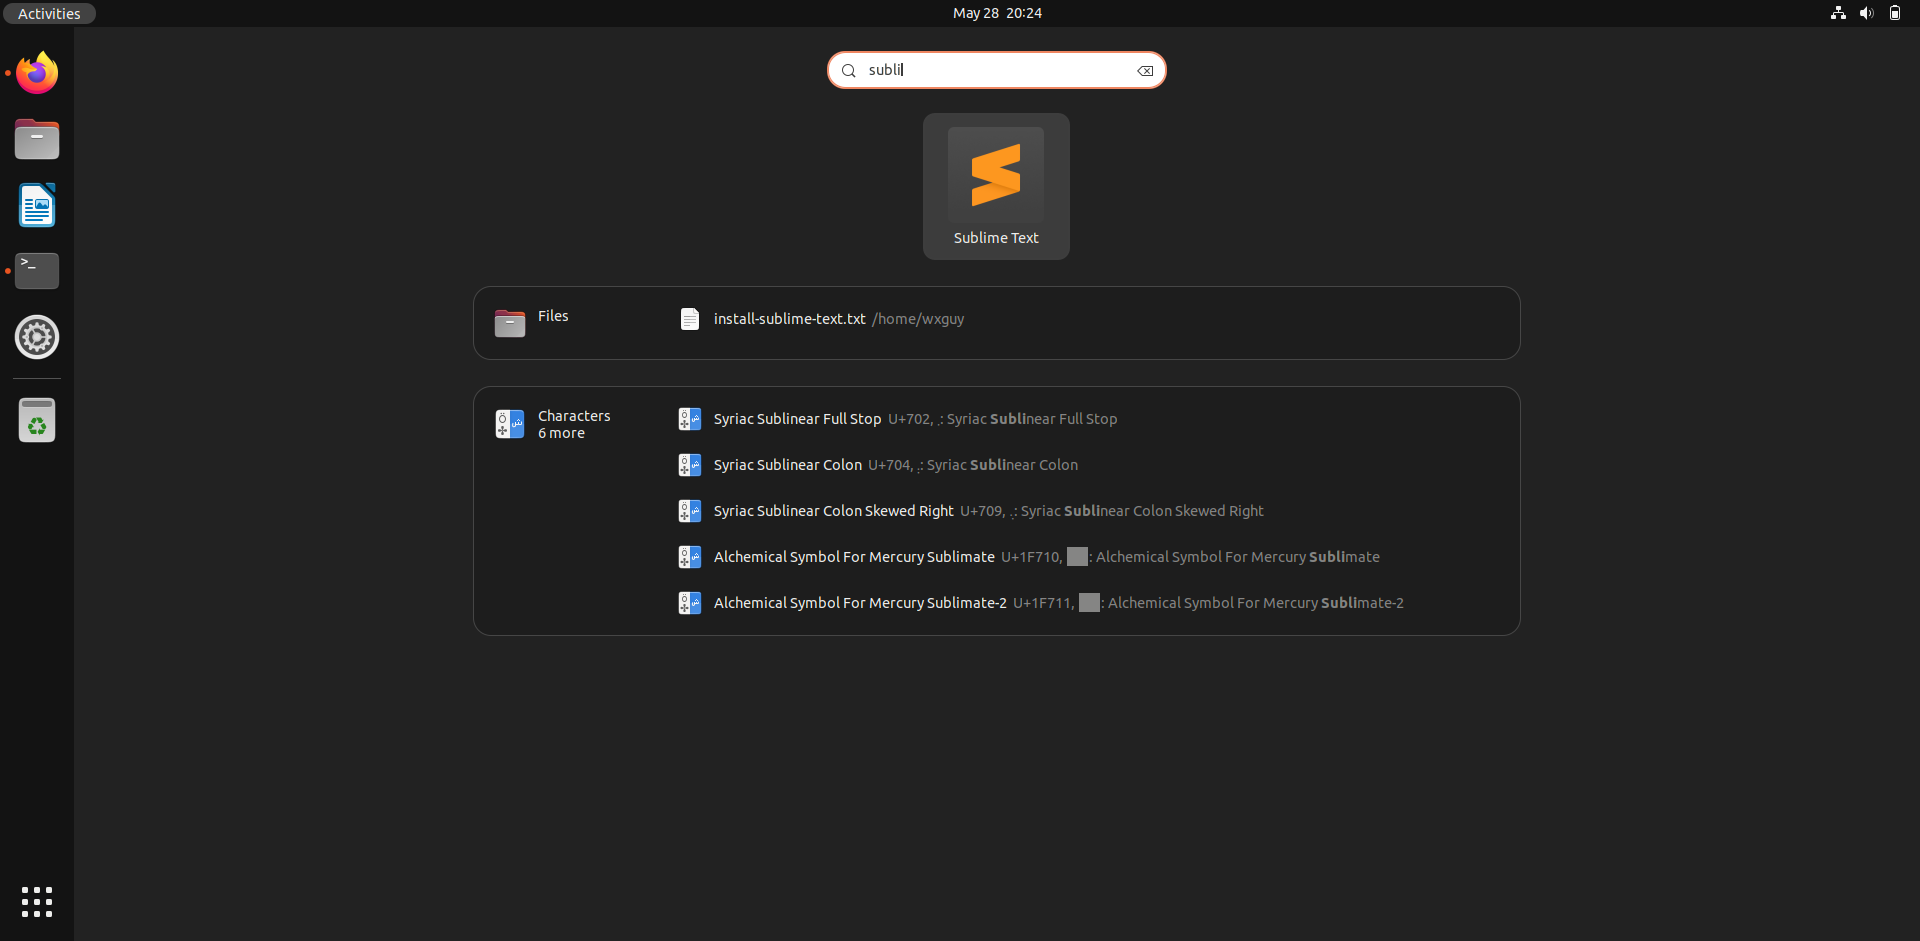This screenshot has width=1920, height=941.
Task: Open Firefox from the dock
Action: 37,73
